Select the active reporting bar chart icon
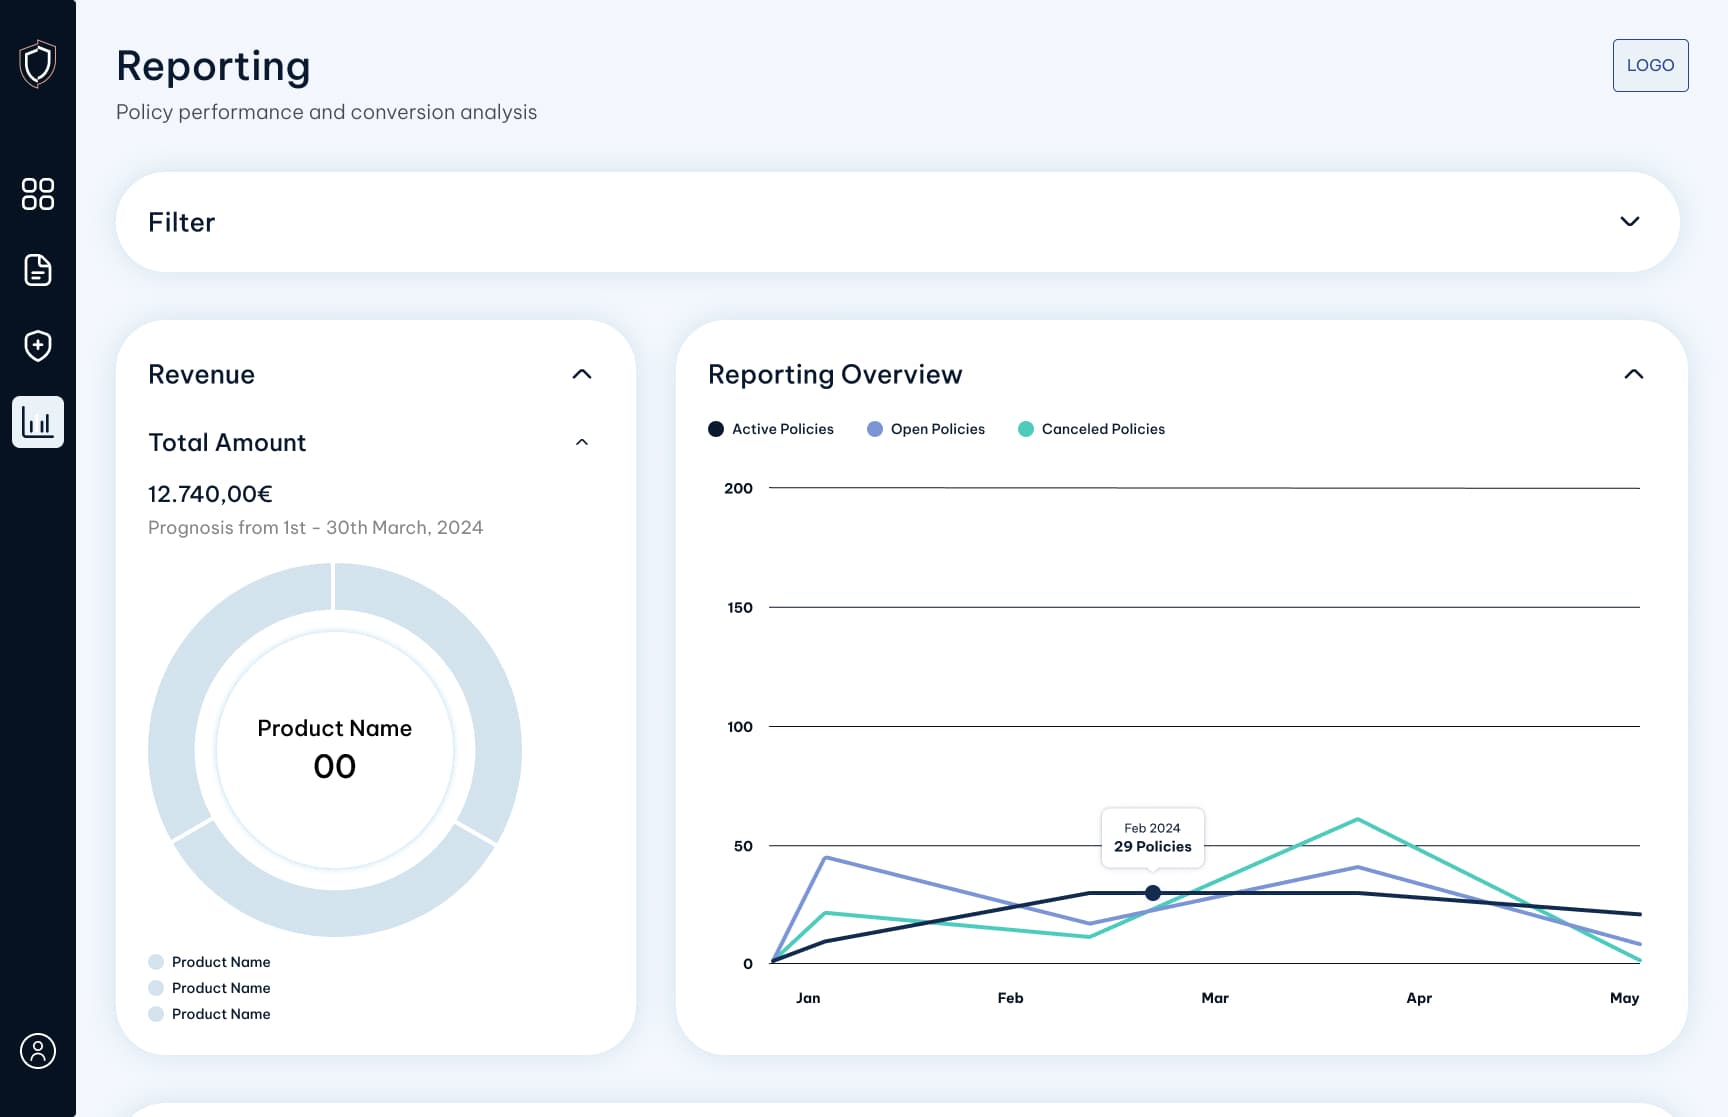This screenshot has width=1728, height=1117. [x=37, y=421]
